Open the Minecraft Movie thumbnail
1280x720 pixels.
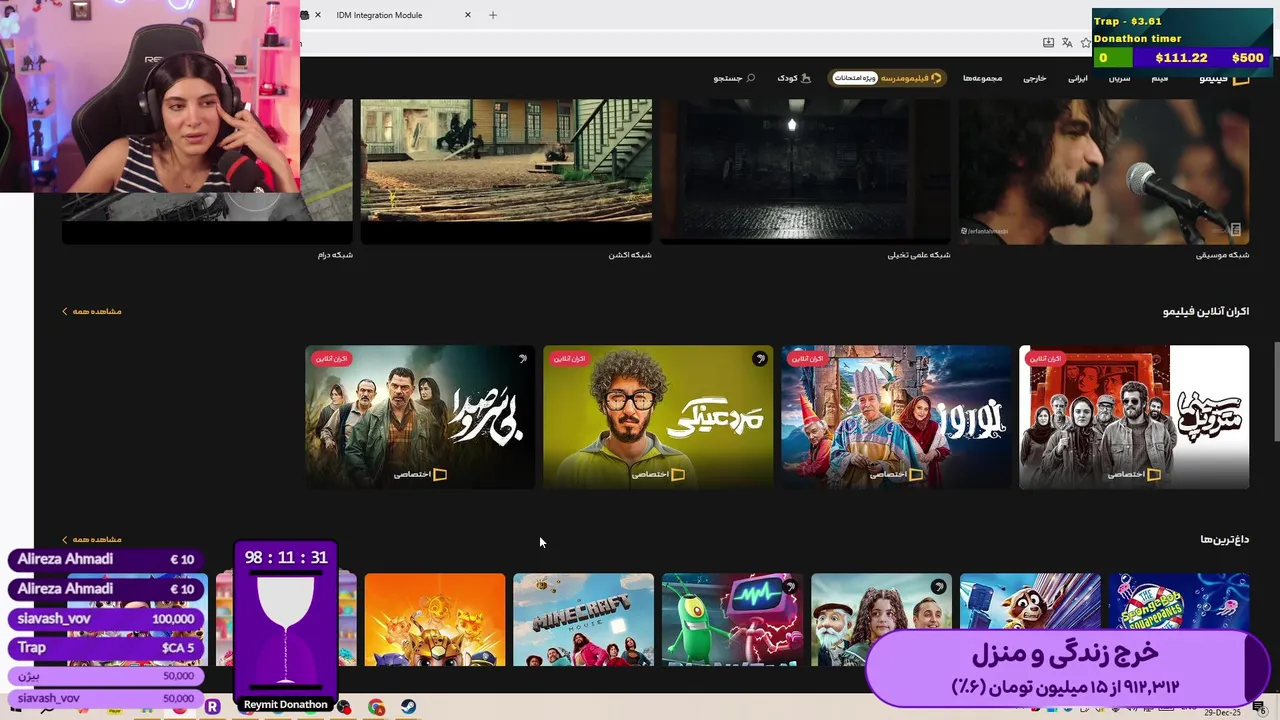point(584,619)
